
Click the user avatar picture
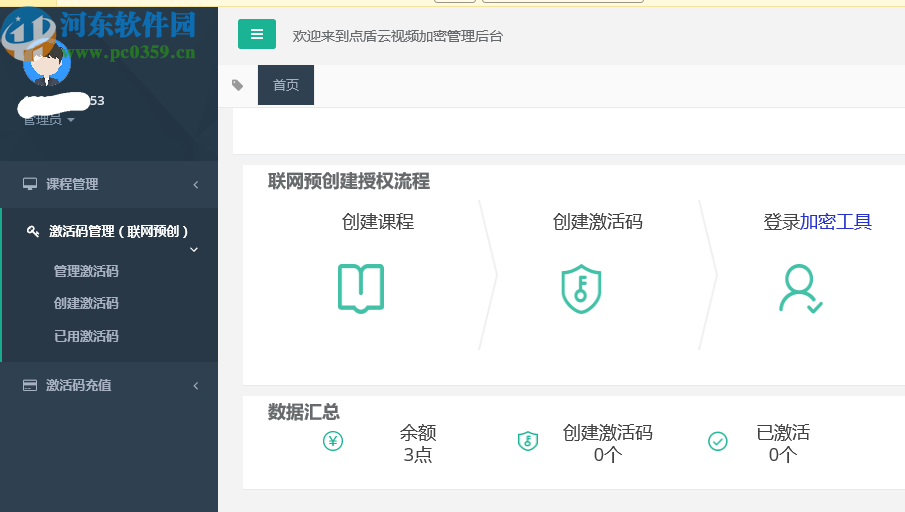pos(47,62)
